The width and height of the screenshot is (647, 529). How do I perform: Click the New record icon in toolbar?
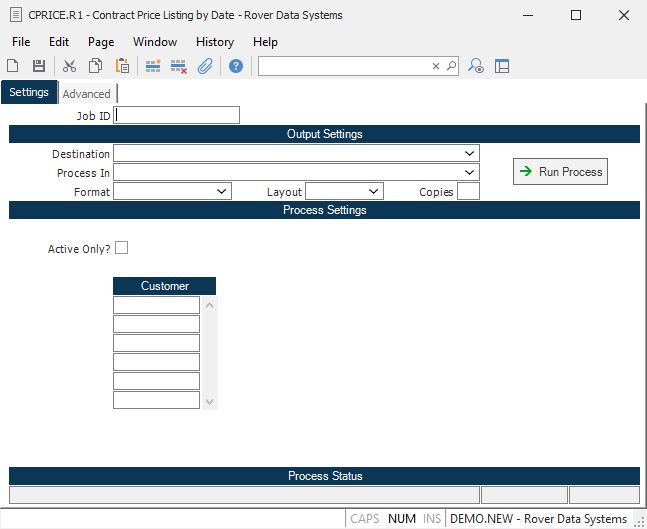tap(13, 66)
